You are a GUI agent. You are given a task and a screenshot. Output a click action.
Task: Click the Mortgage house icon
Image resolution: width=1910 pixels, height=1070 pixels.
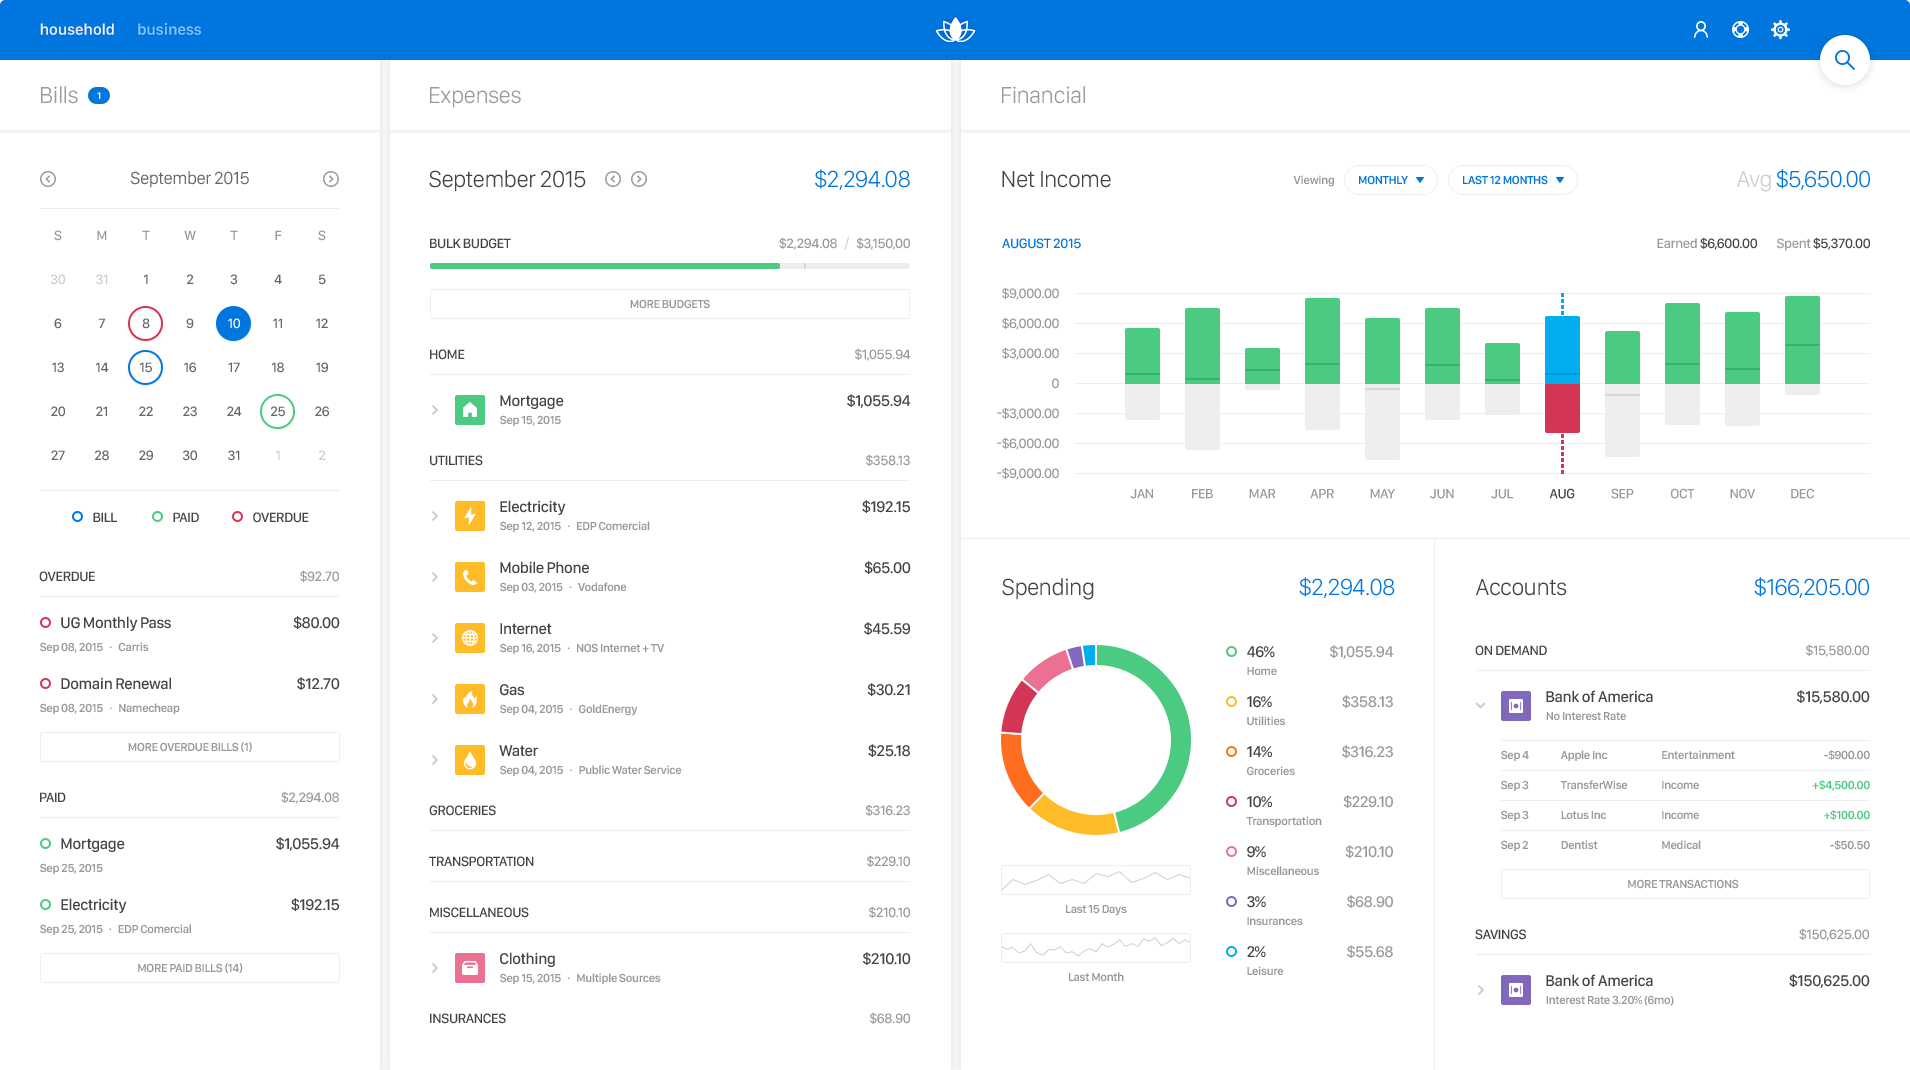pyautogui.click(x=470, y=410)
